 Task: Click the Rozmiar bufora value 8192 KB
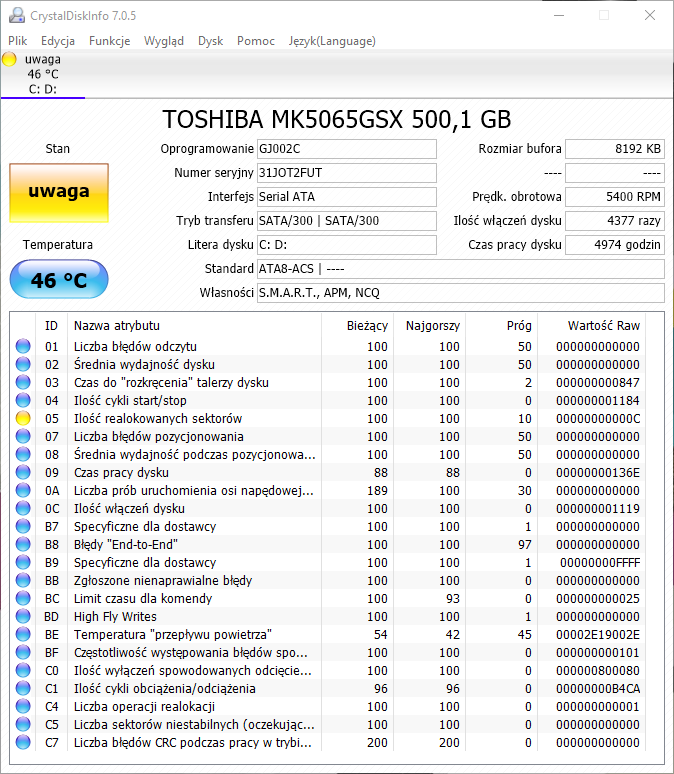coord(615,149)
